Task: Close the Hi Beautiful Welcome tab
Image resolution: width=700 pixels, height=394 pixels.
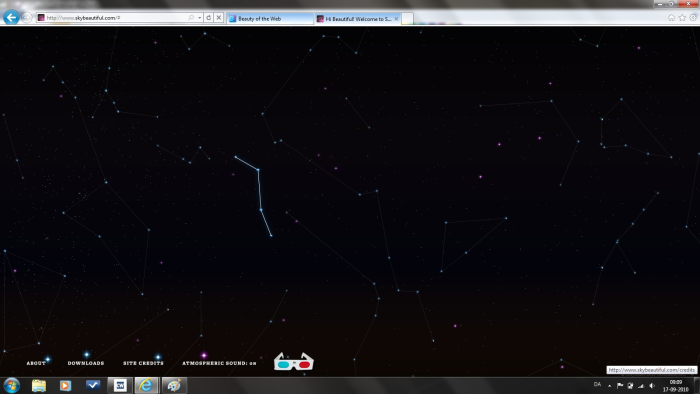Action: (x=396, y=19)
